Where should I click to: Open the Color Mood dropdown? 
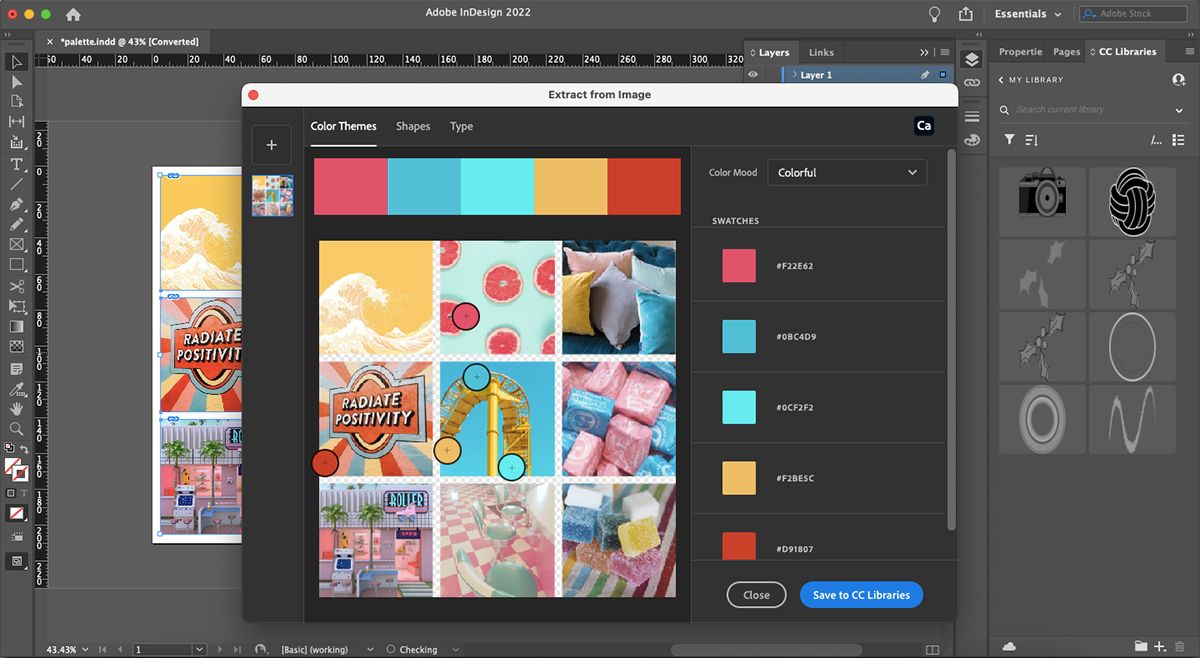pos(847,173)
